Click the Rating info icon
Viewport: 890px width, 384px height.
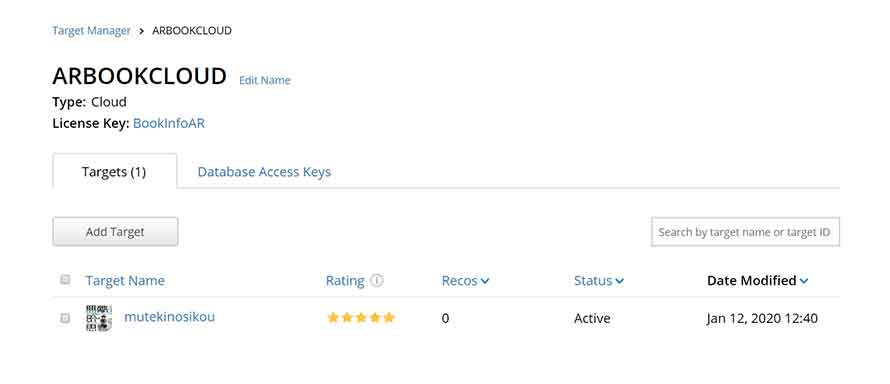coord(377,280)
